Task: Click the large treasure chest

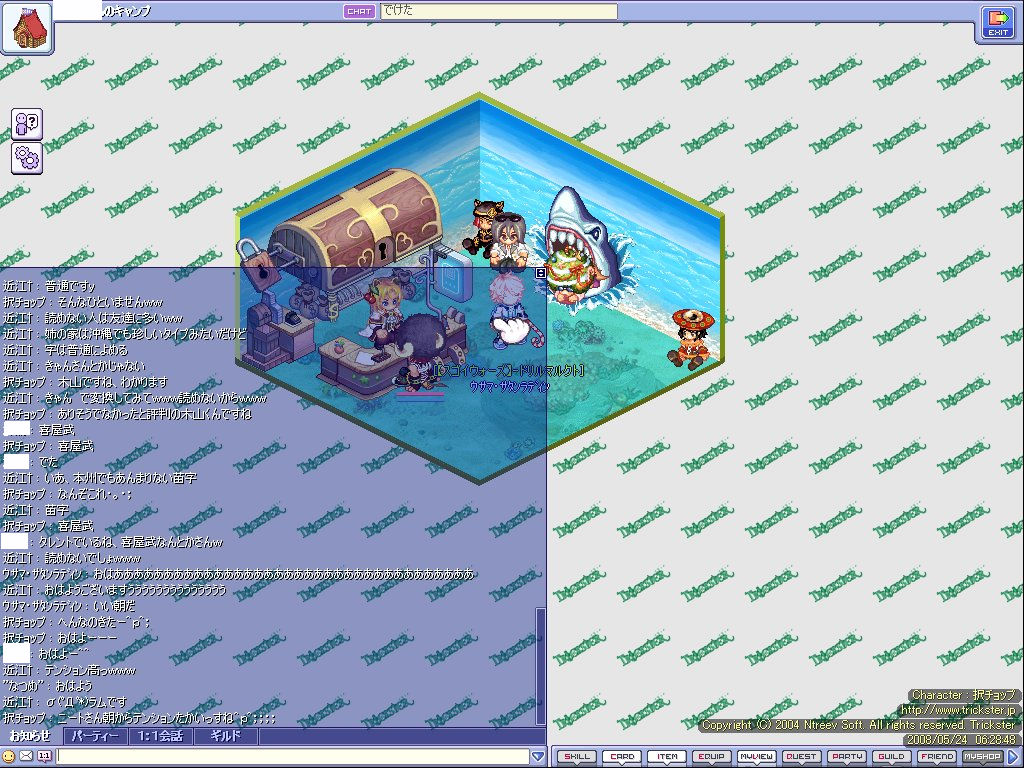Action: click(x=358, y=229)
